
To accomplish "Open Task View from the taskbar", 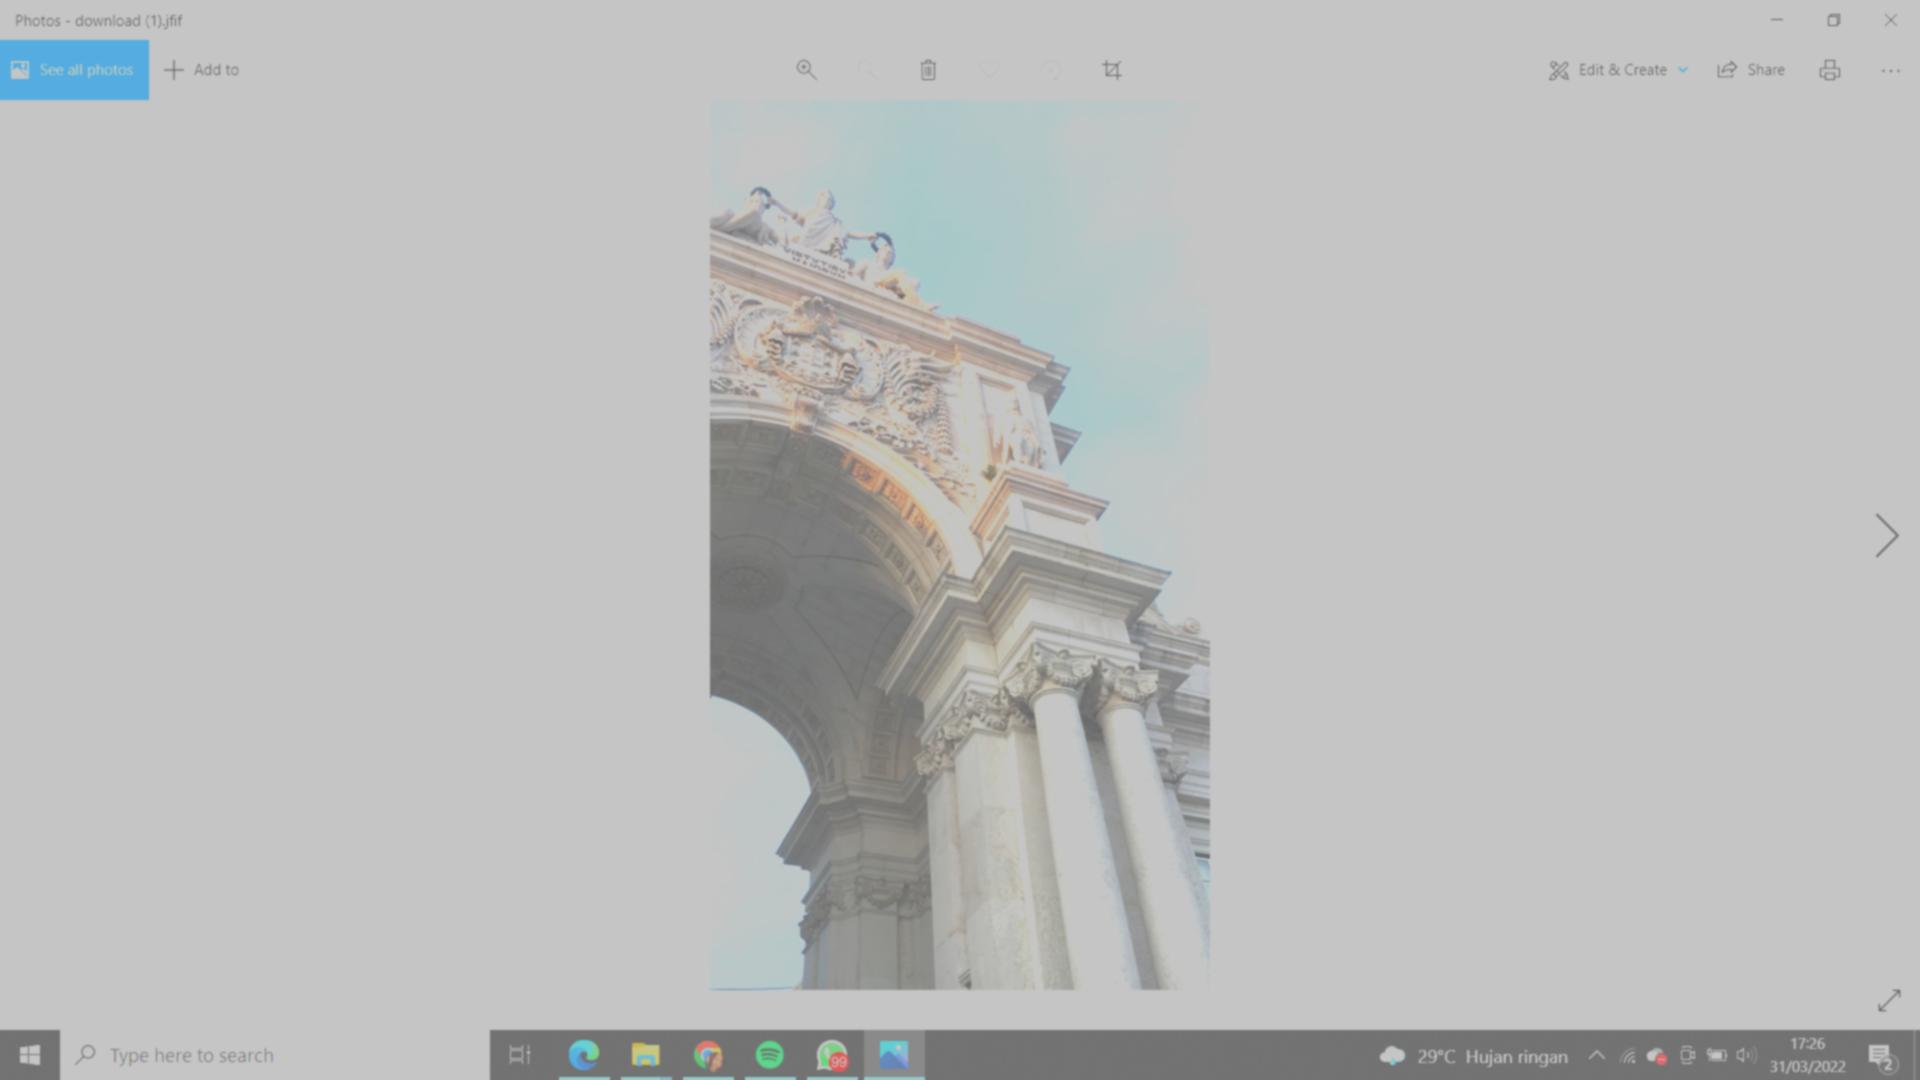I will coord(520,1055).
